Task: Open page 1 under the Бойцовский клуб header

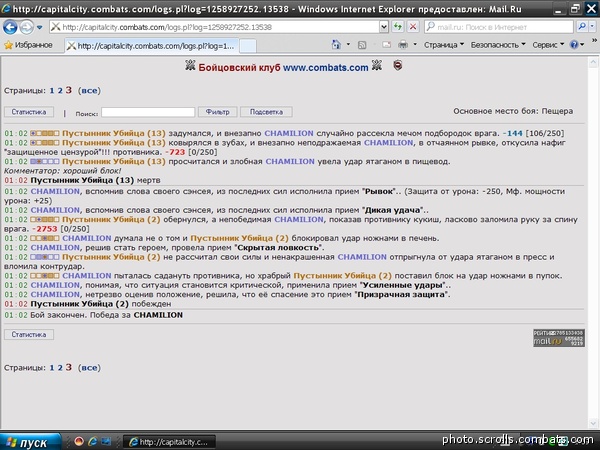Action: pyautogui.click(x=52, y=91)
